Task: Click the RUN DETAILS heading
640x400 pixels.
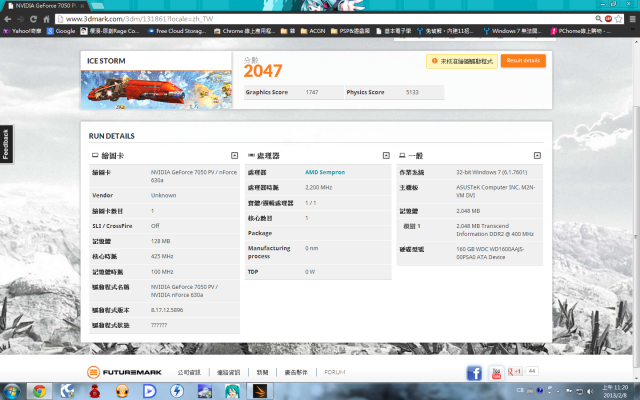Action: coord(111,136)
